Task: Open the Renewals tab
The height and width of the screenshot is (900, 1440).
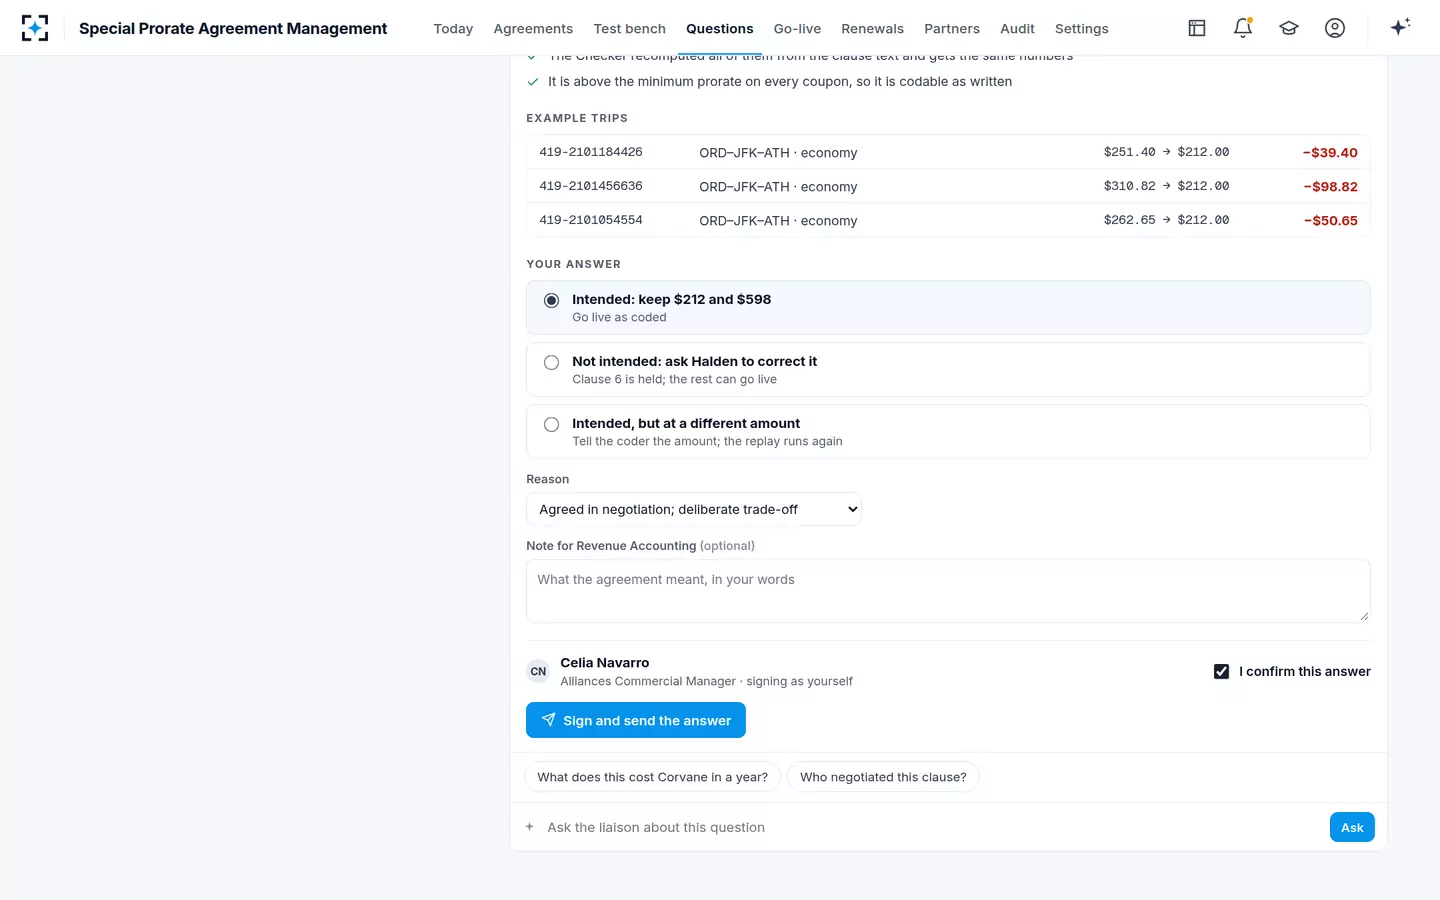Action: [872, 29]
